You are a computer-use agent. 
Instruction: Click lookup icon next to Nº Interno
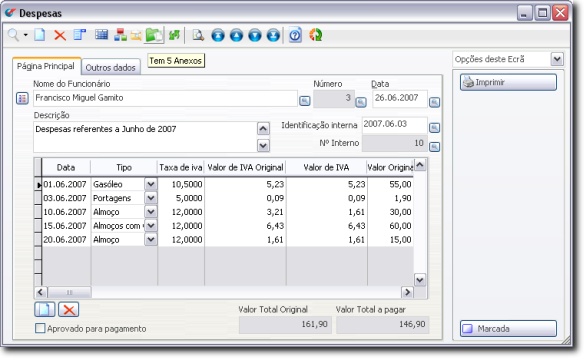click(x=434, y=146)
